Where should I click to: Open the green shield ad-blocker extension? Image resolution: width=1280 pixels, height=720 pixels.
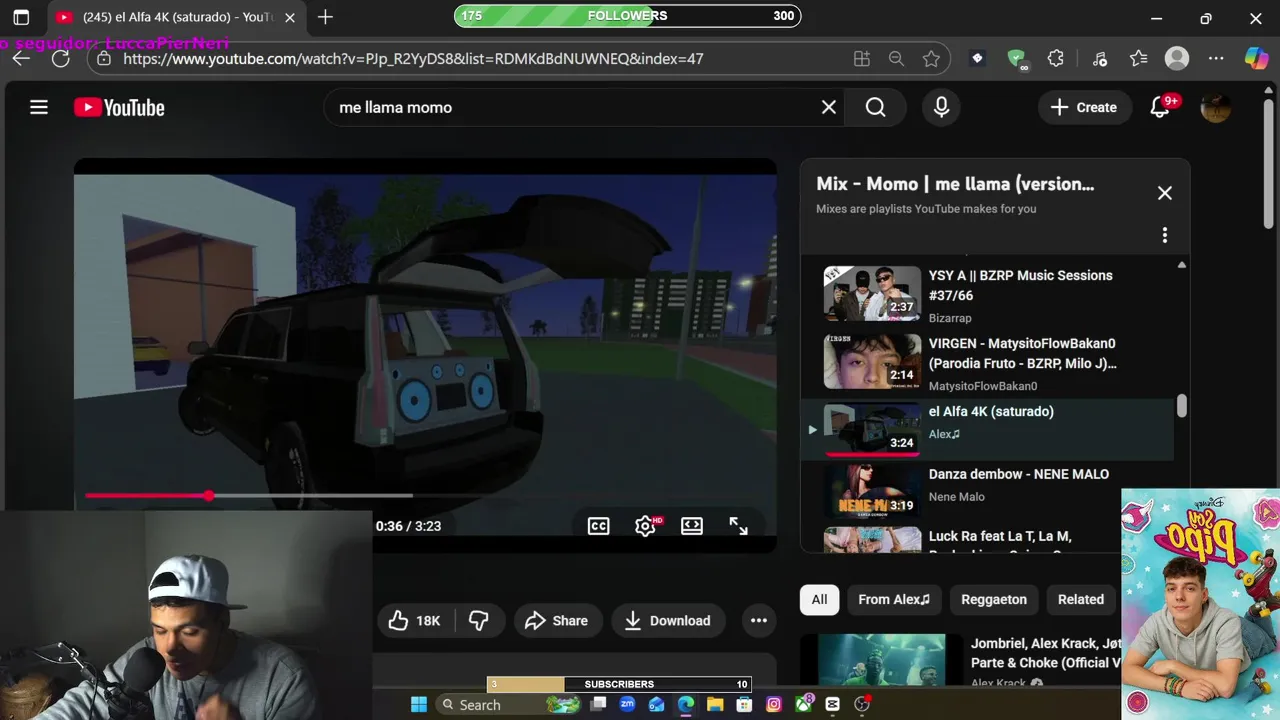pos(1016,59)
